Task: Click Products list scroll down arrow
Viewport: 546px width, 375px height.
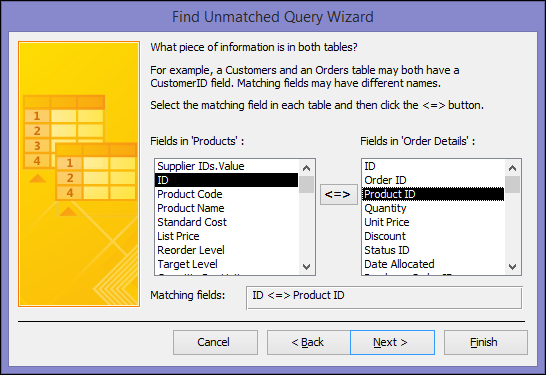Action: pyautogui.click(x=306, y=267)
